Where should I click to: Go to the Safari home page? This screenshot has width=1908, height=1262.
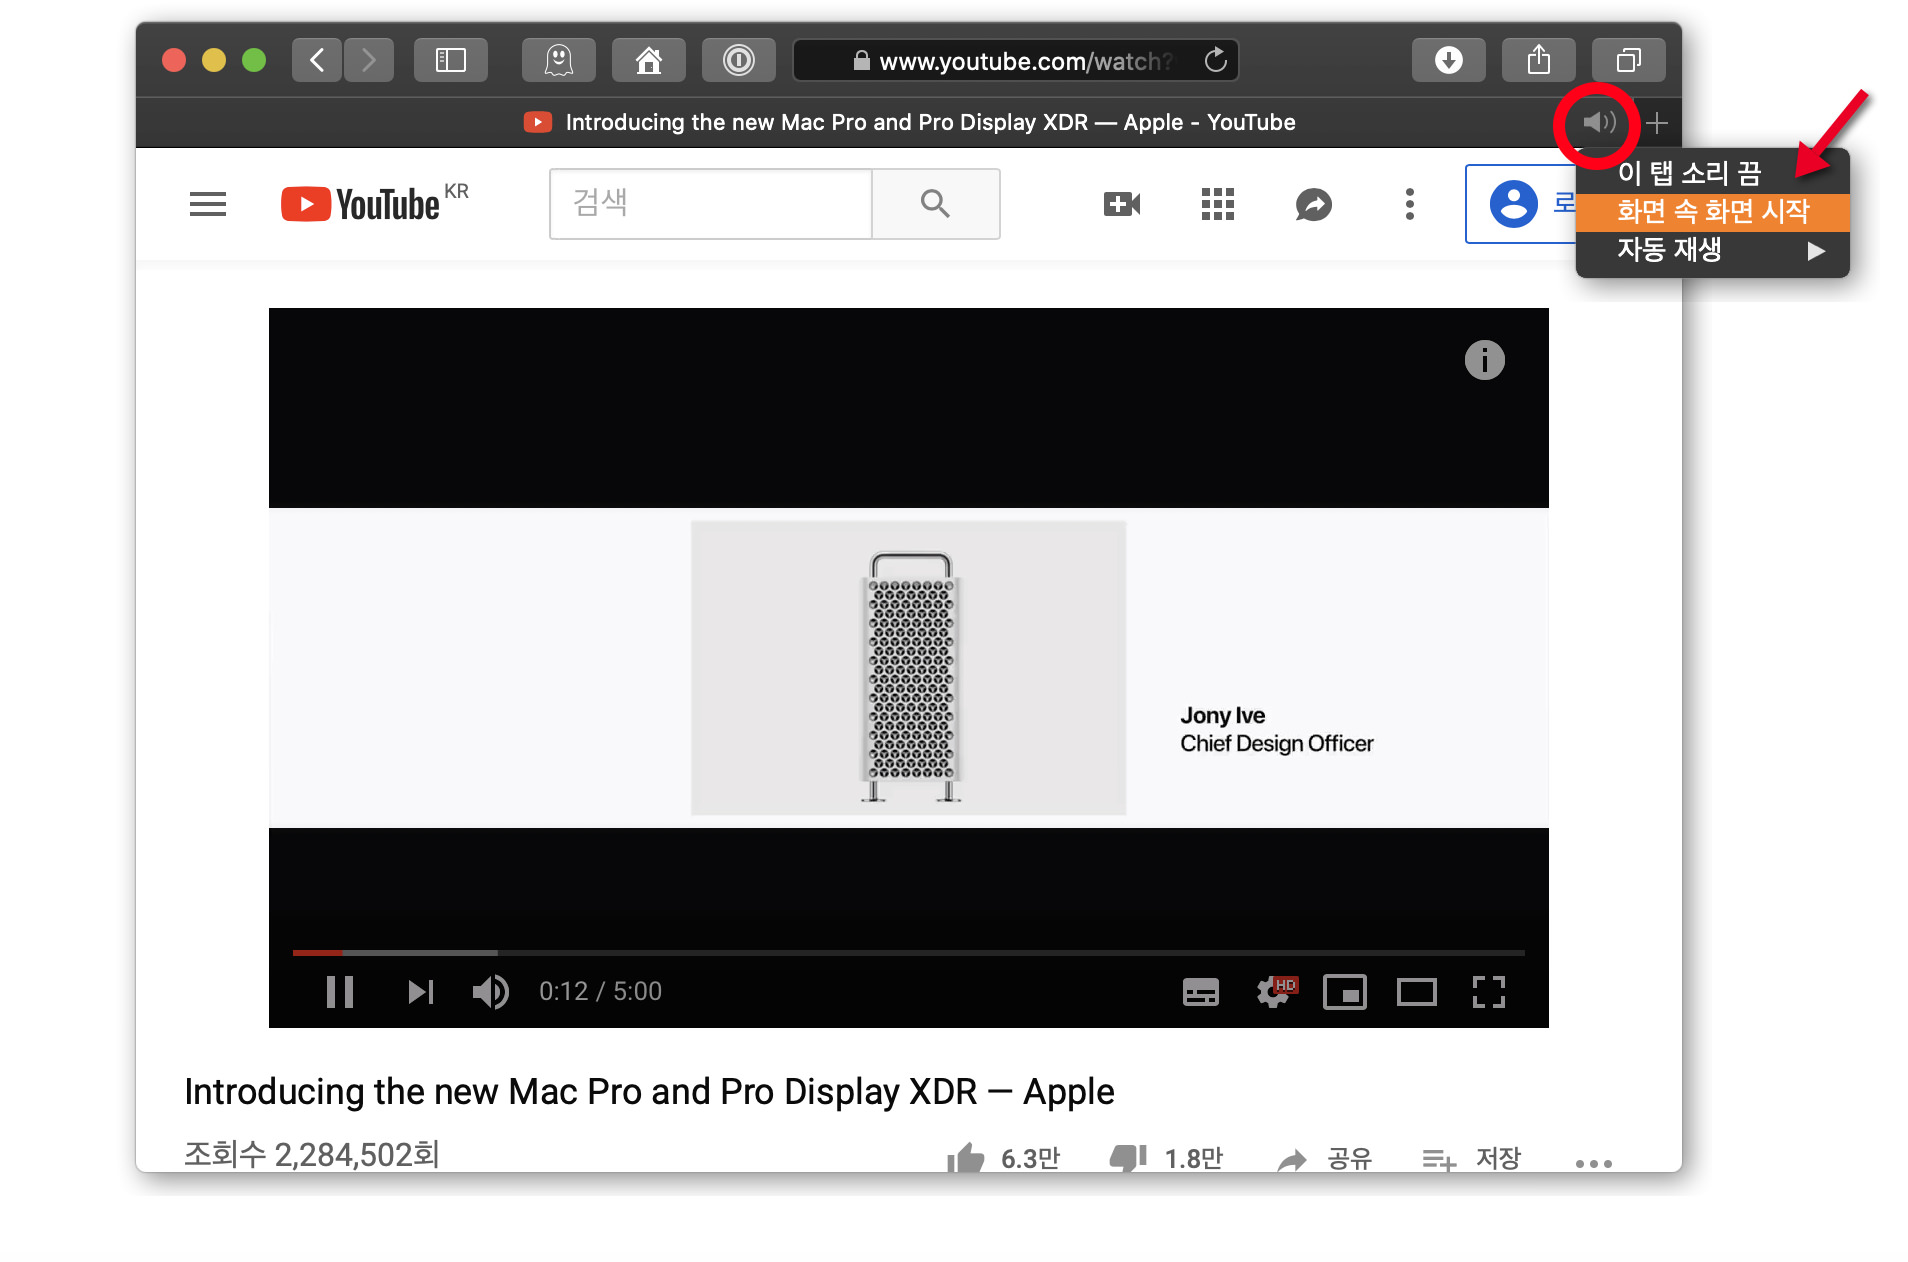point(649,61)
